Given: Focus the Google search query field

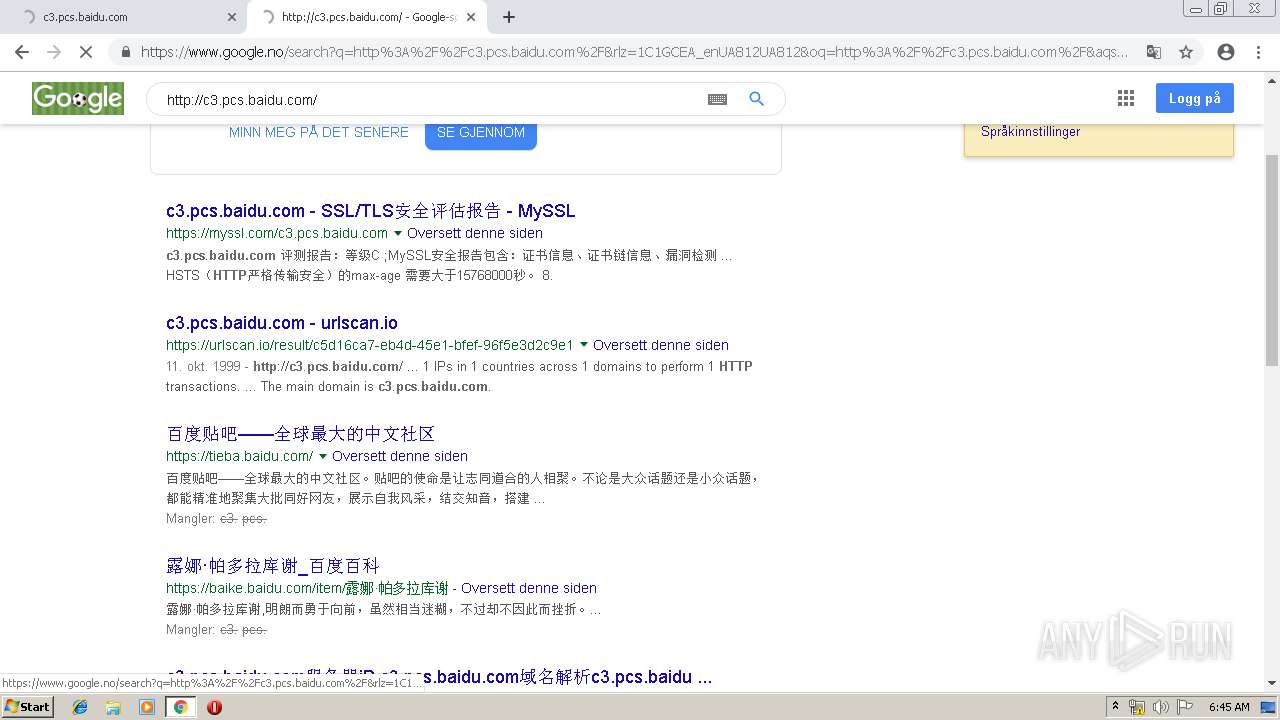Looking at the screenshot, I should (x=430, y=99).
